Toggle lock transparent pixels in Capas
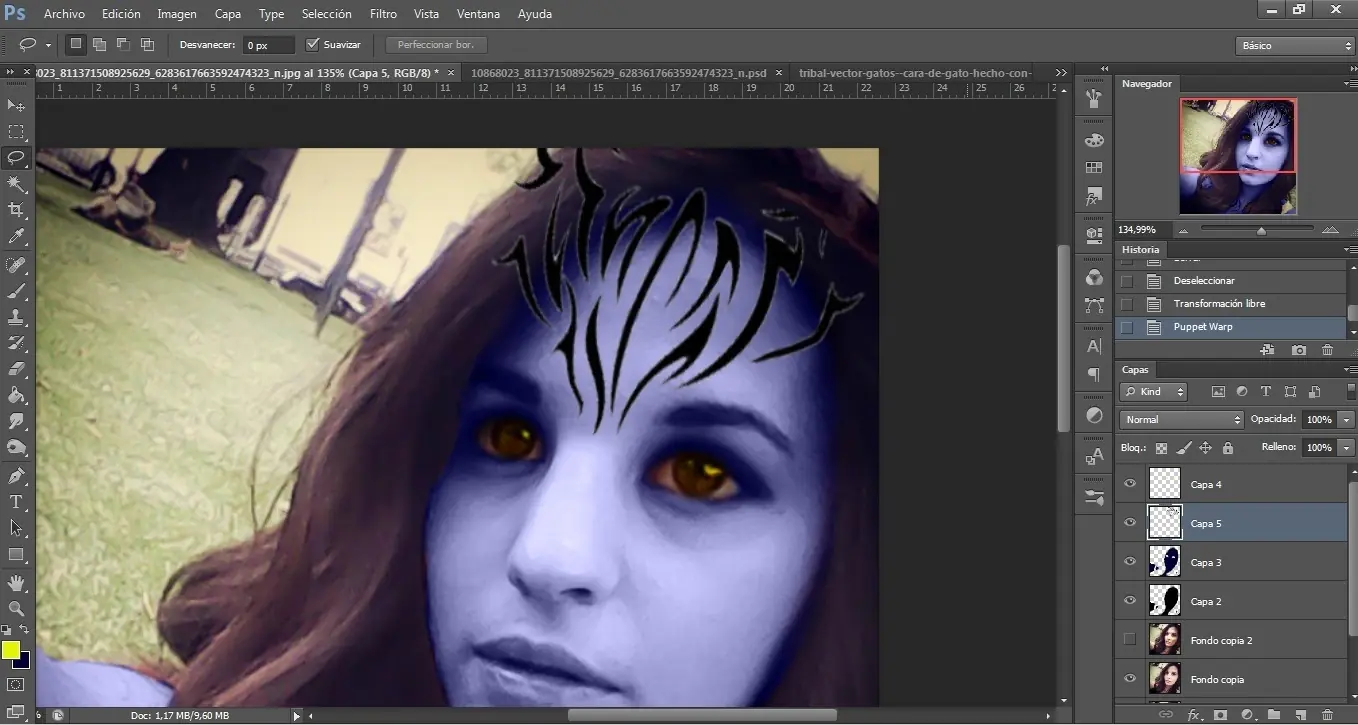 (1161, 448)
